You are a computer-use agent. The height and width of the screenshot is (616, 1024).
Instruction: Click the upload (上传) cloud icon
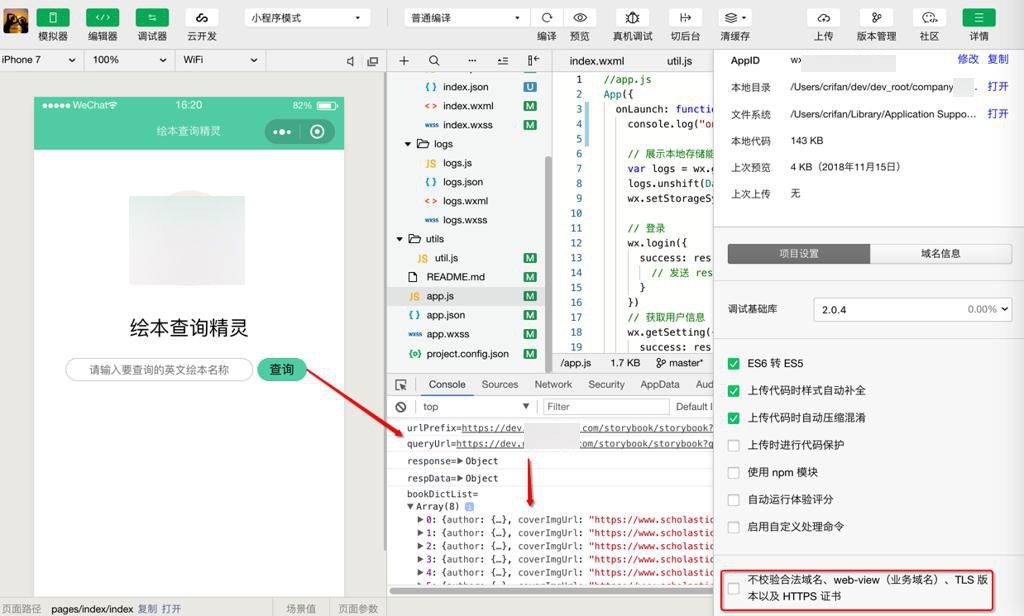[x=824, y=18]
